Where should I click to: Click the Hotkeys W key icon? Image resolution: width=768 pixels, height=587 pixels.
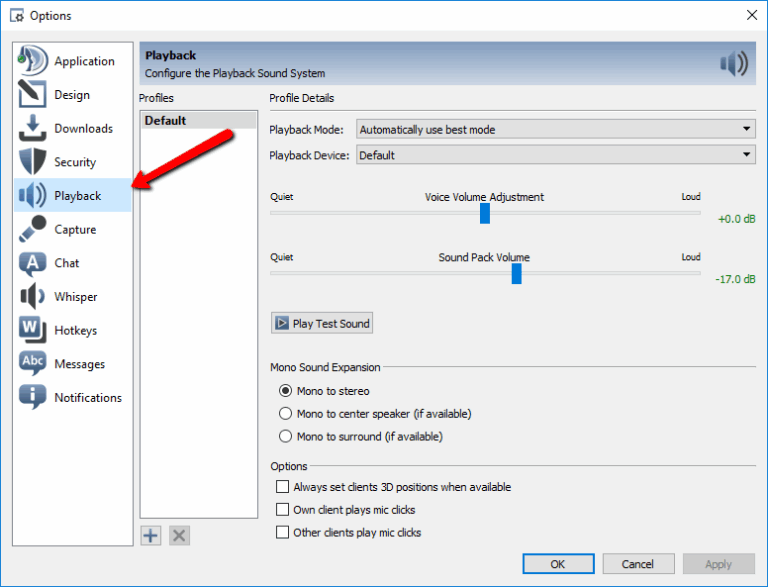(32, 330)
